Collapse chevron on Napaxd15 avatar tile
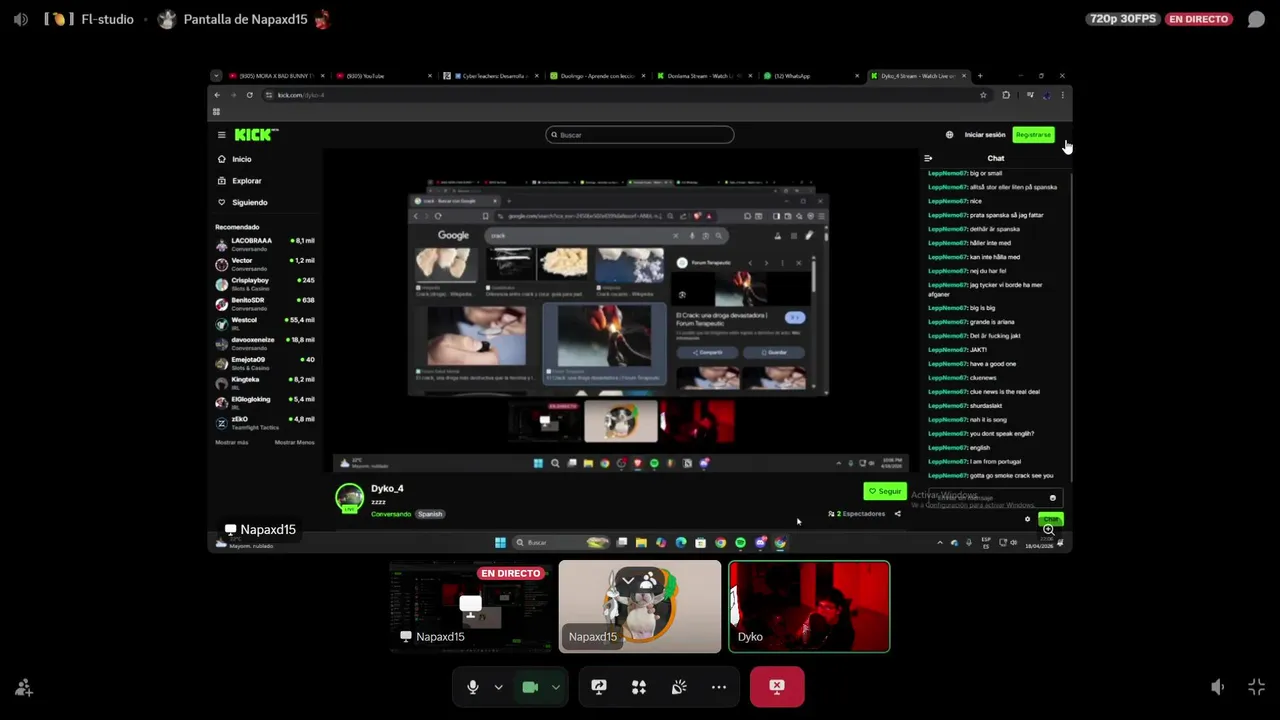 [x=628, y=580]
